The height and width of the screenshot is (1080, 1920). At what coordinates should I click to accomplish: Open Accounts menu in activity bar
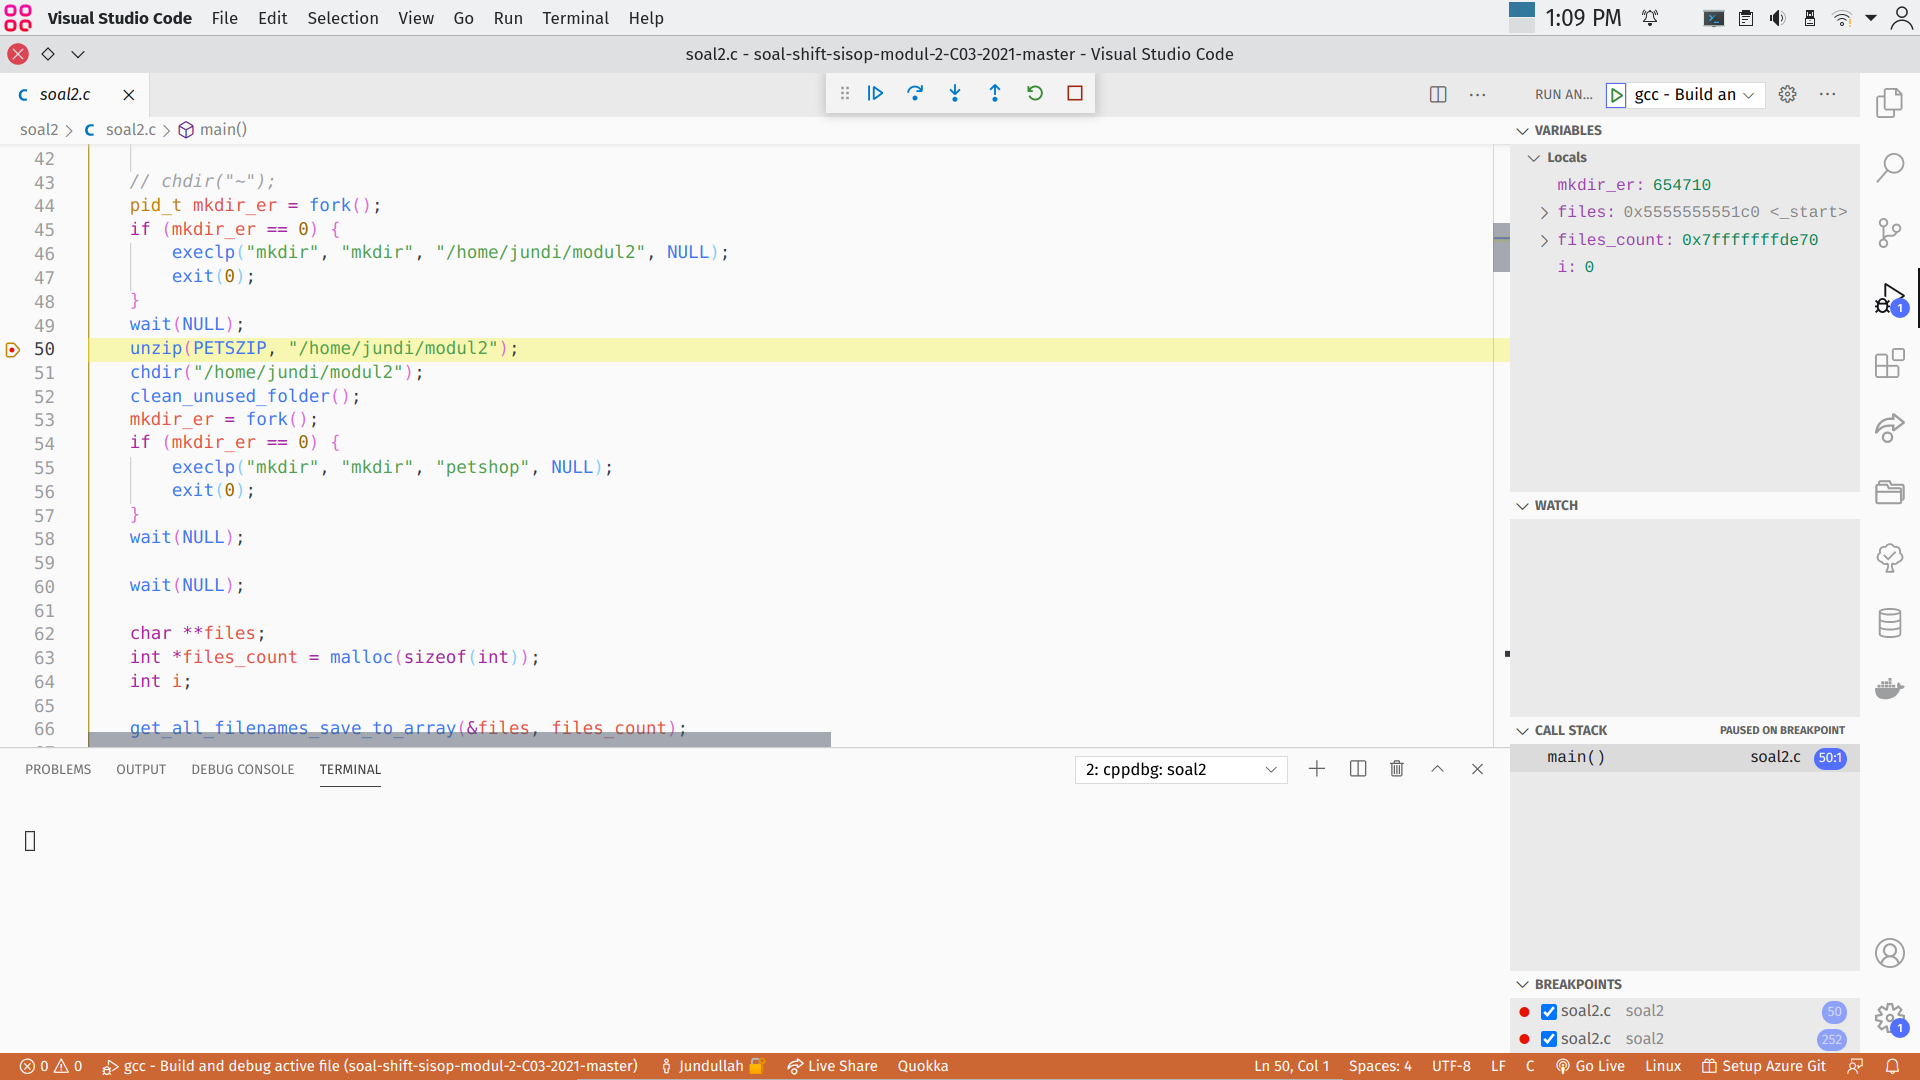(1889, 953)
